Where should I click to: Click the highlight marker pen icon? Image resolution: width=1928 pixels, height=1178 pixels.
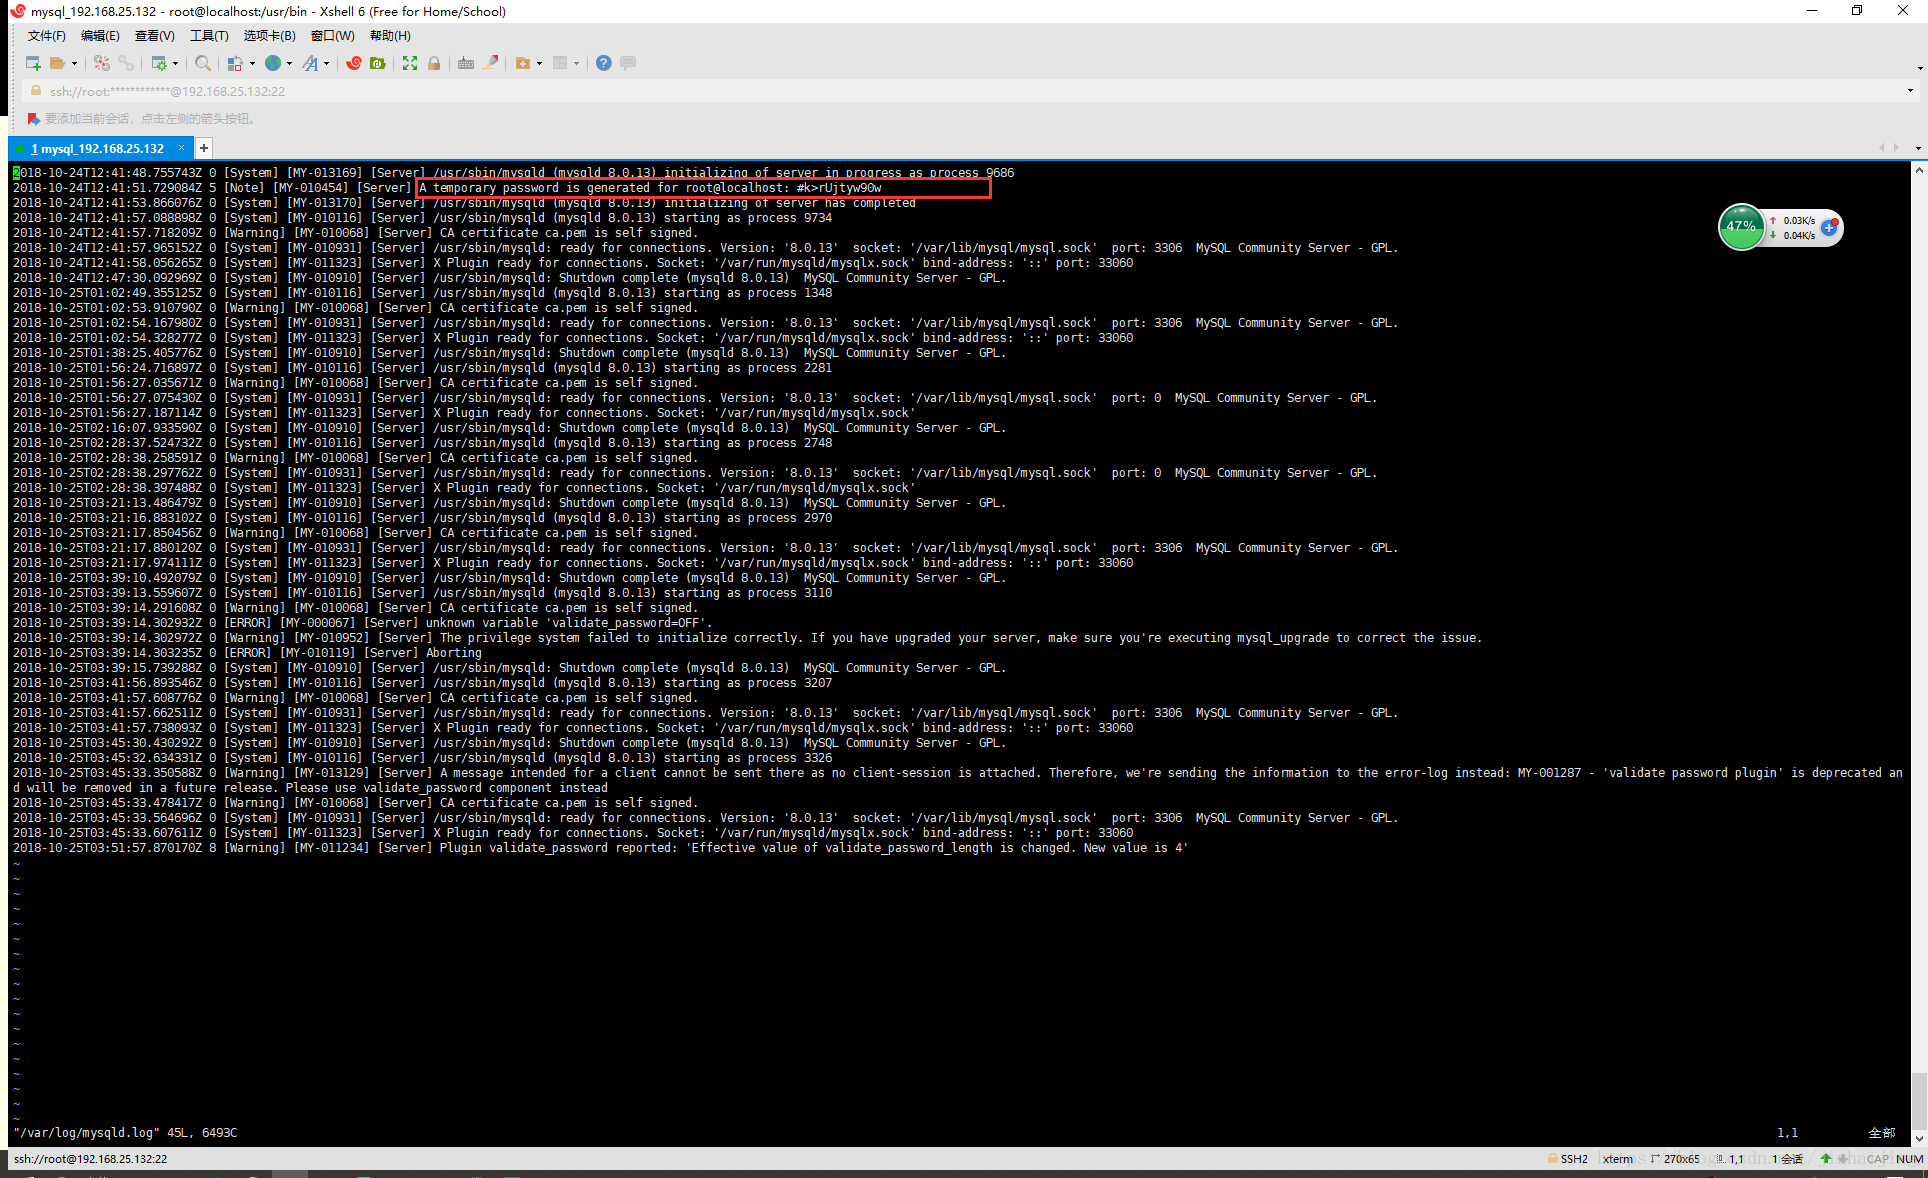point(491,63)
